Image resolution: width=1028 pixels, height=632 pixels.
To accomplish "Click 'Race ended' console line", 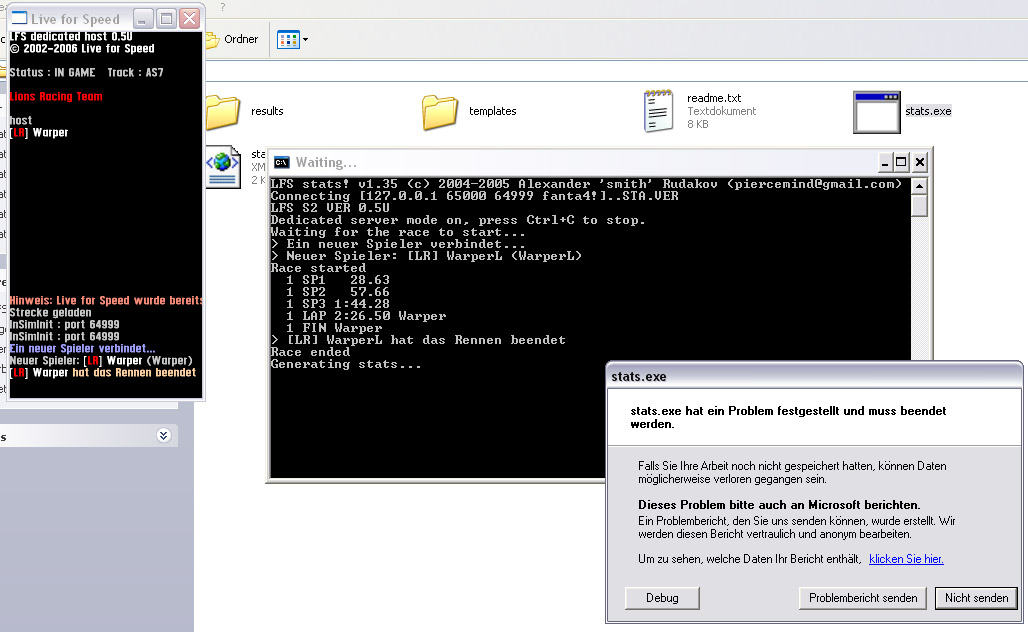I will click(x=310, y=352).
